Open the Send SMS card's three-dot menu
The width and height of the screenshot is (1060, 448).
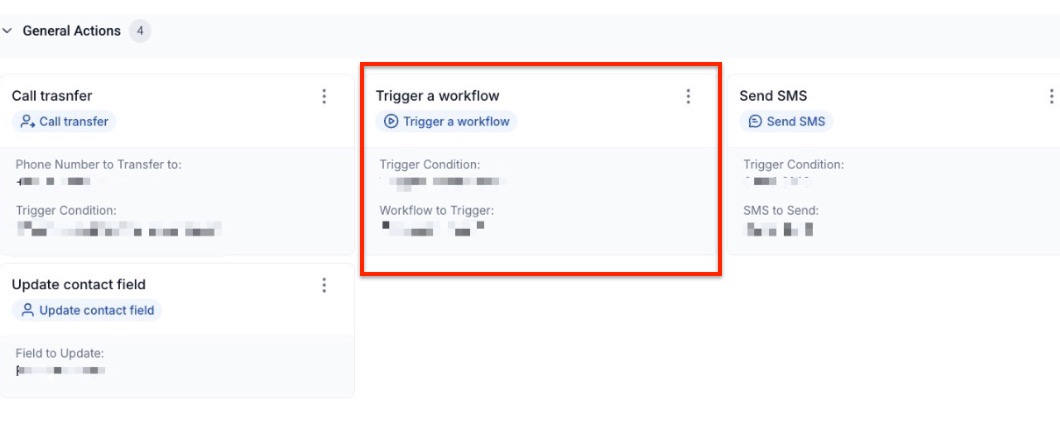pyautogui.click(x=1051, y=96)
